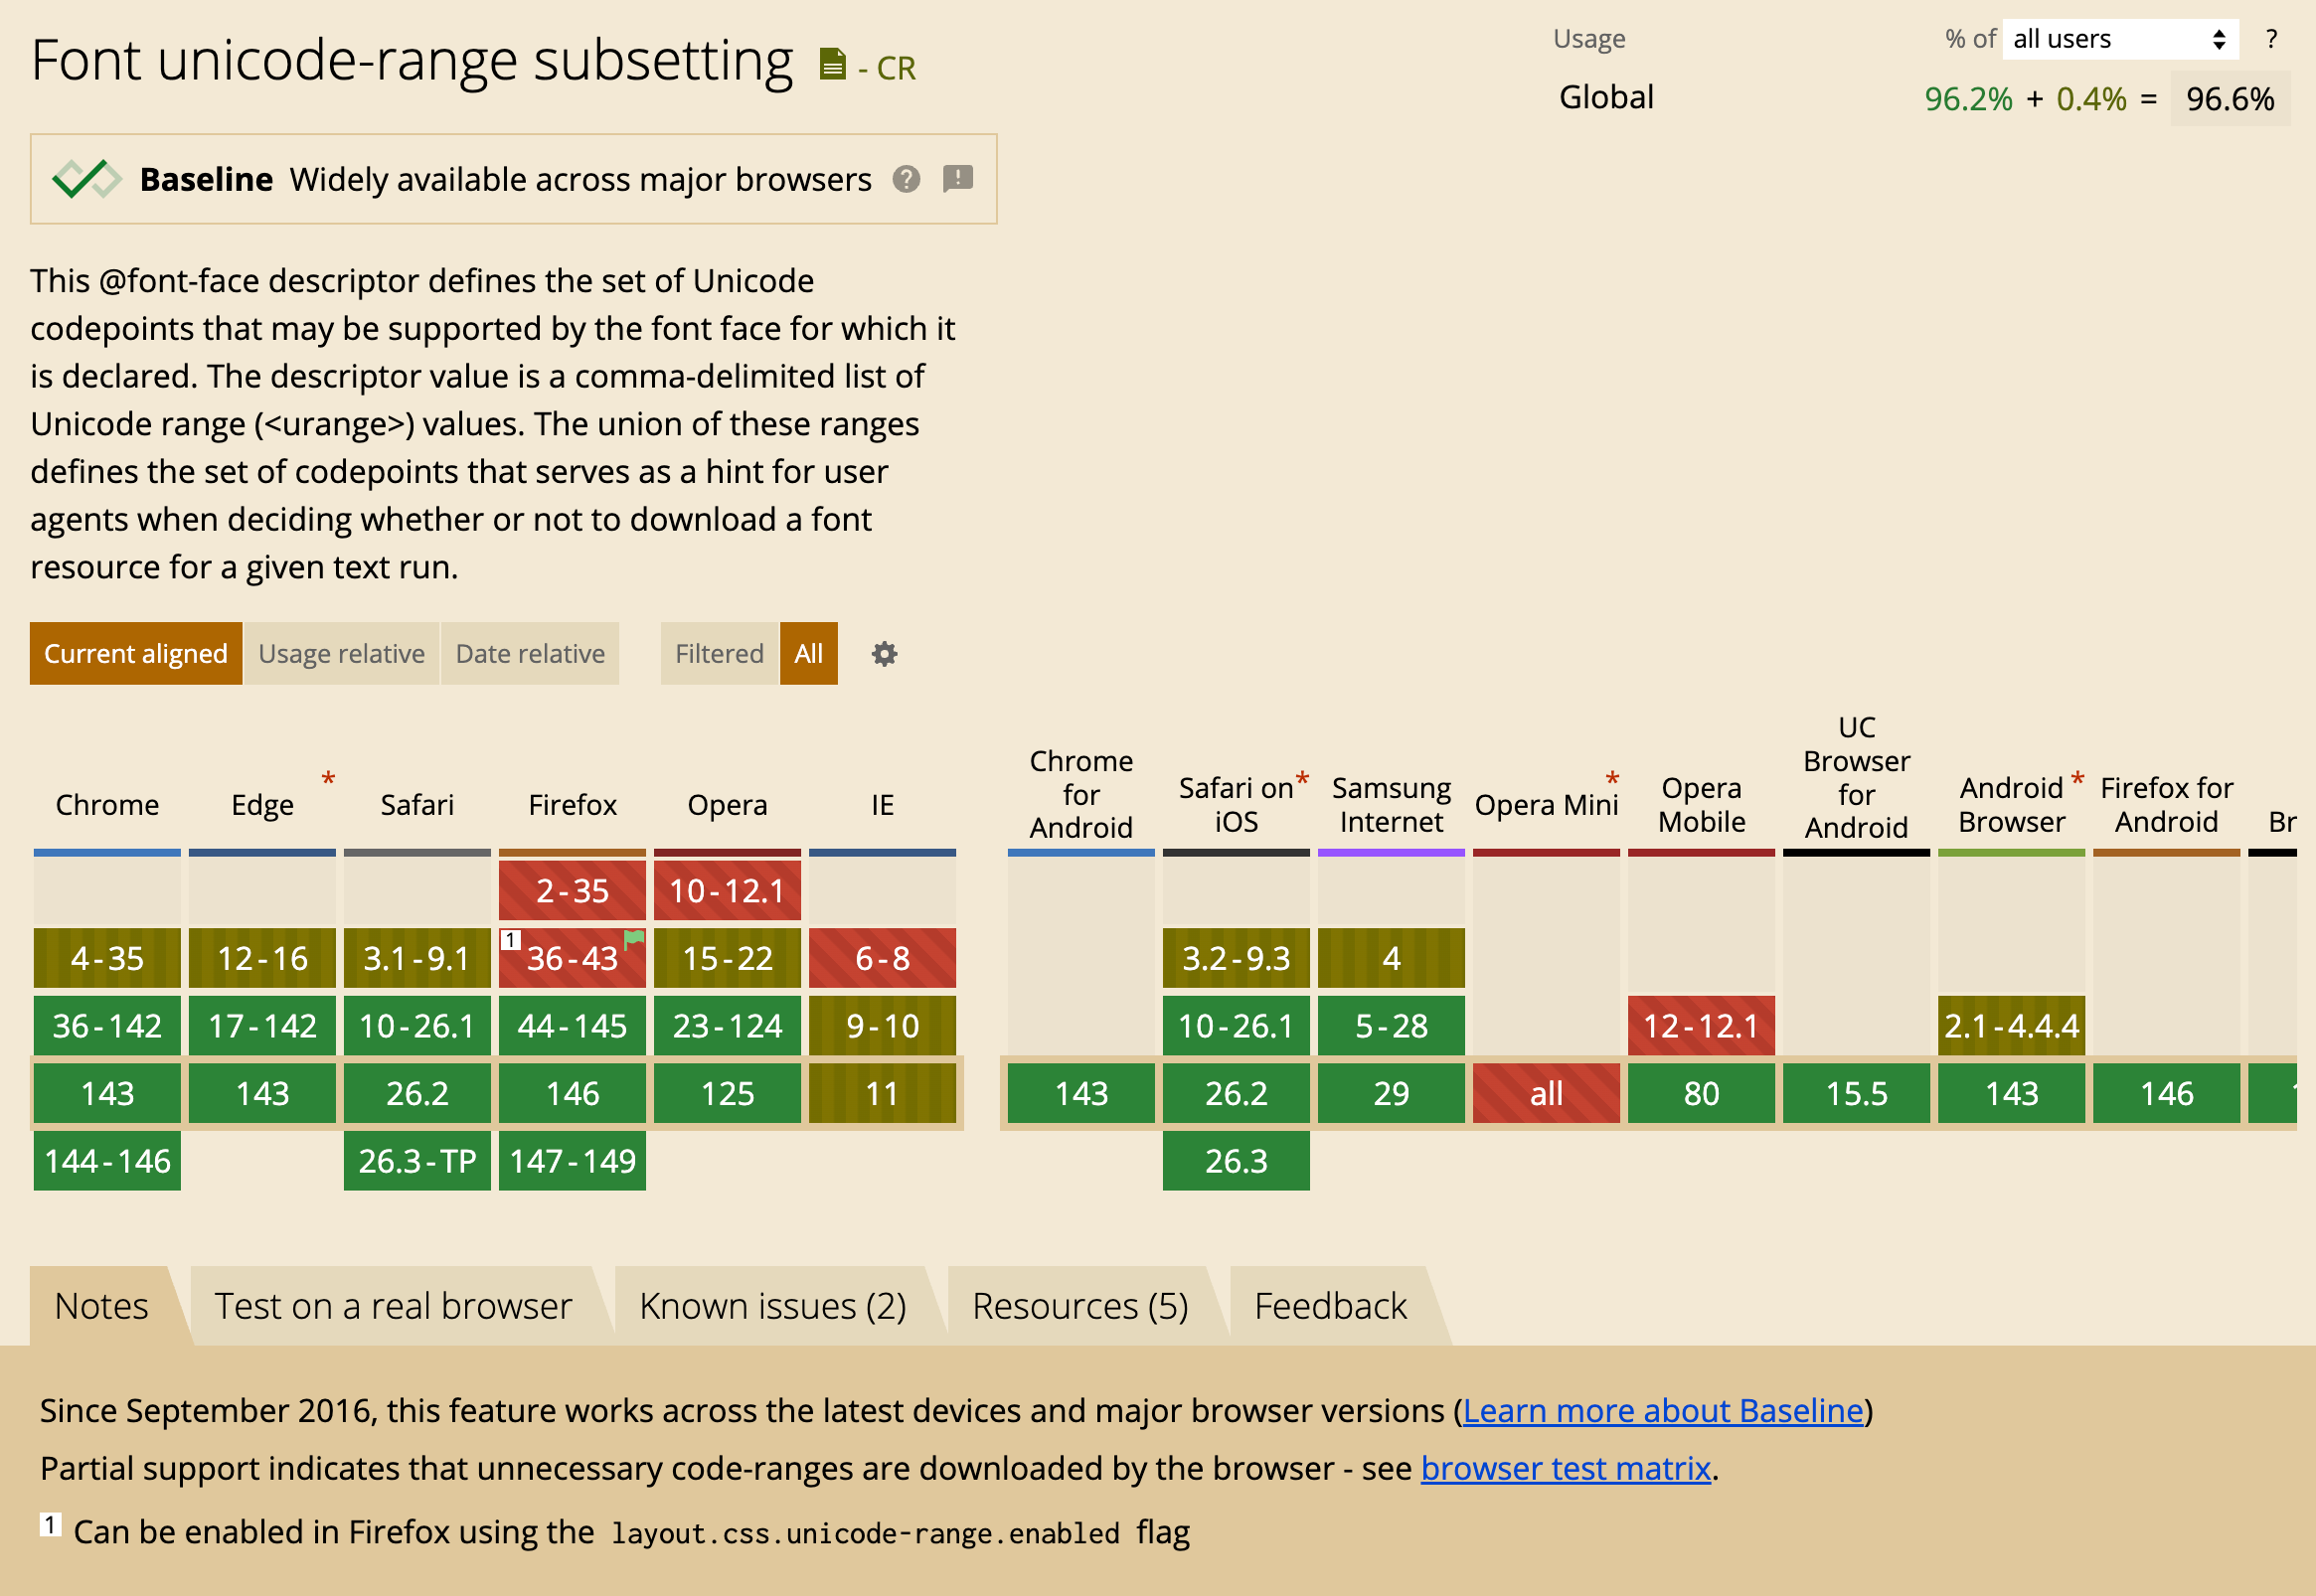Open the 'browser test matrix' link

[x=1566, y=1468]
